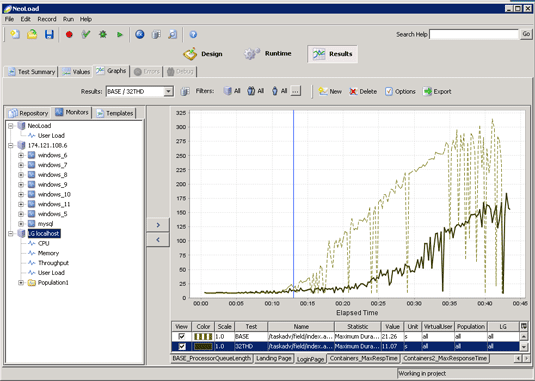
Task: Expand the windows_9 node
Action: click(x=21, y=185)
